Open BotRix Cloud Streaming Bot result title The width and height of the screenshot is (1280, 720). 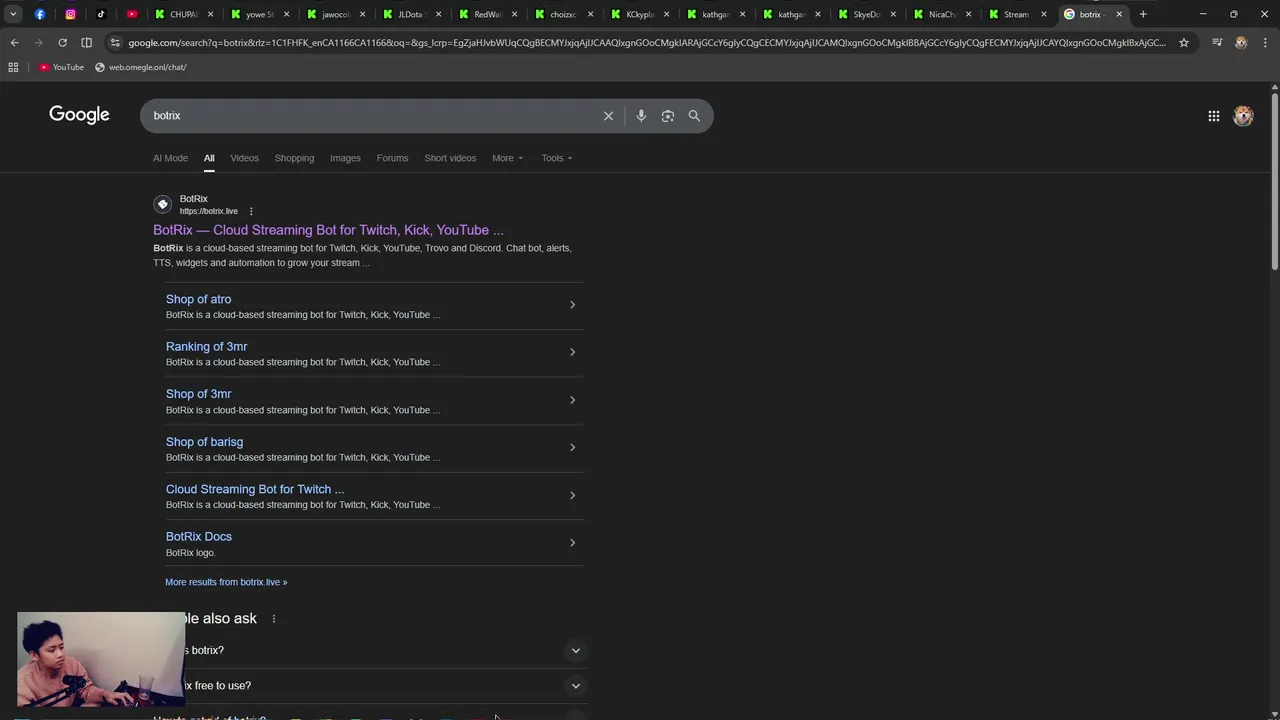pyautogui.click(x=328, y=230)
